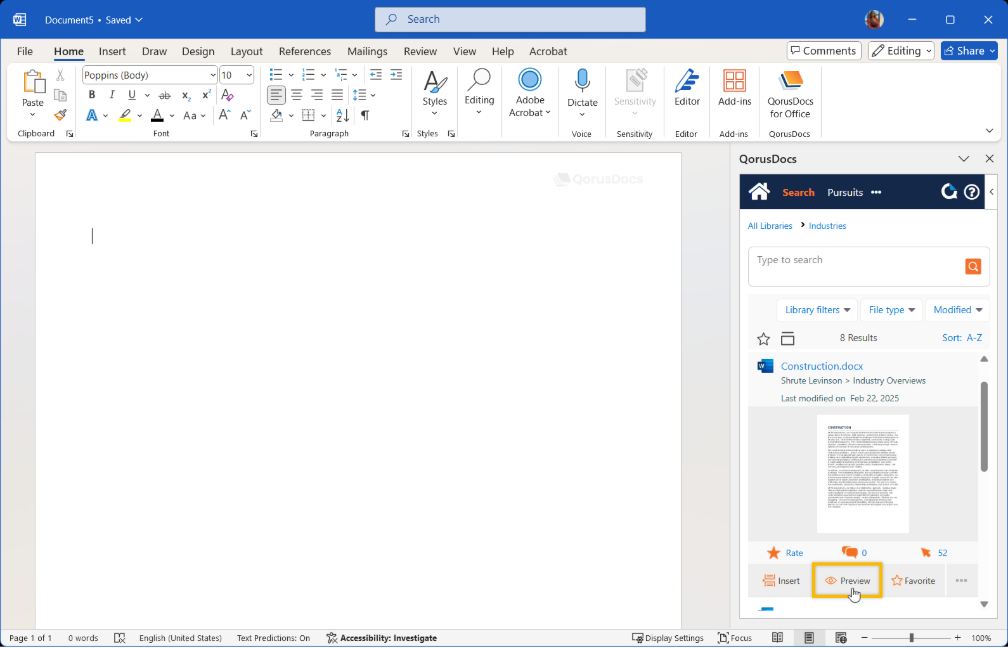This screenshot has height=648, width=1008.
Task: Open the Construction.docx link
Action: (822, 366)
